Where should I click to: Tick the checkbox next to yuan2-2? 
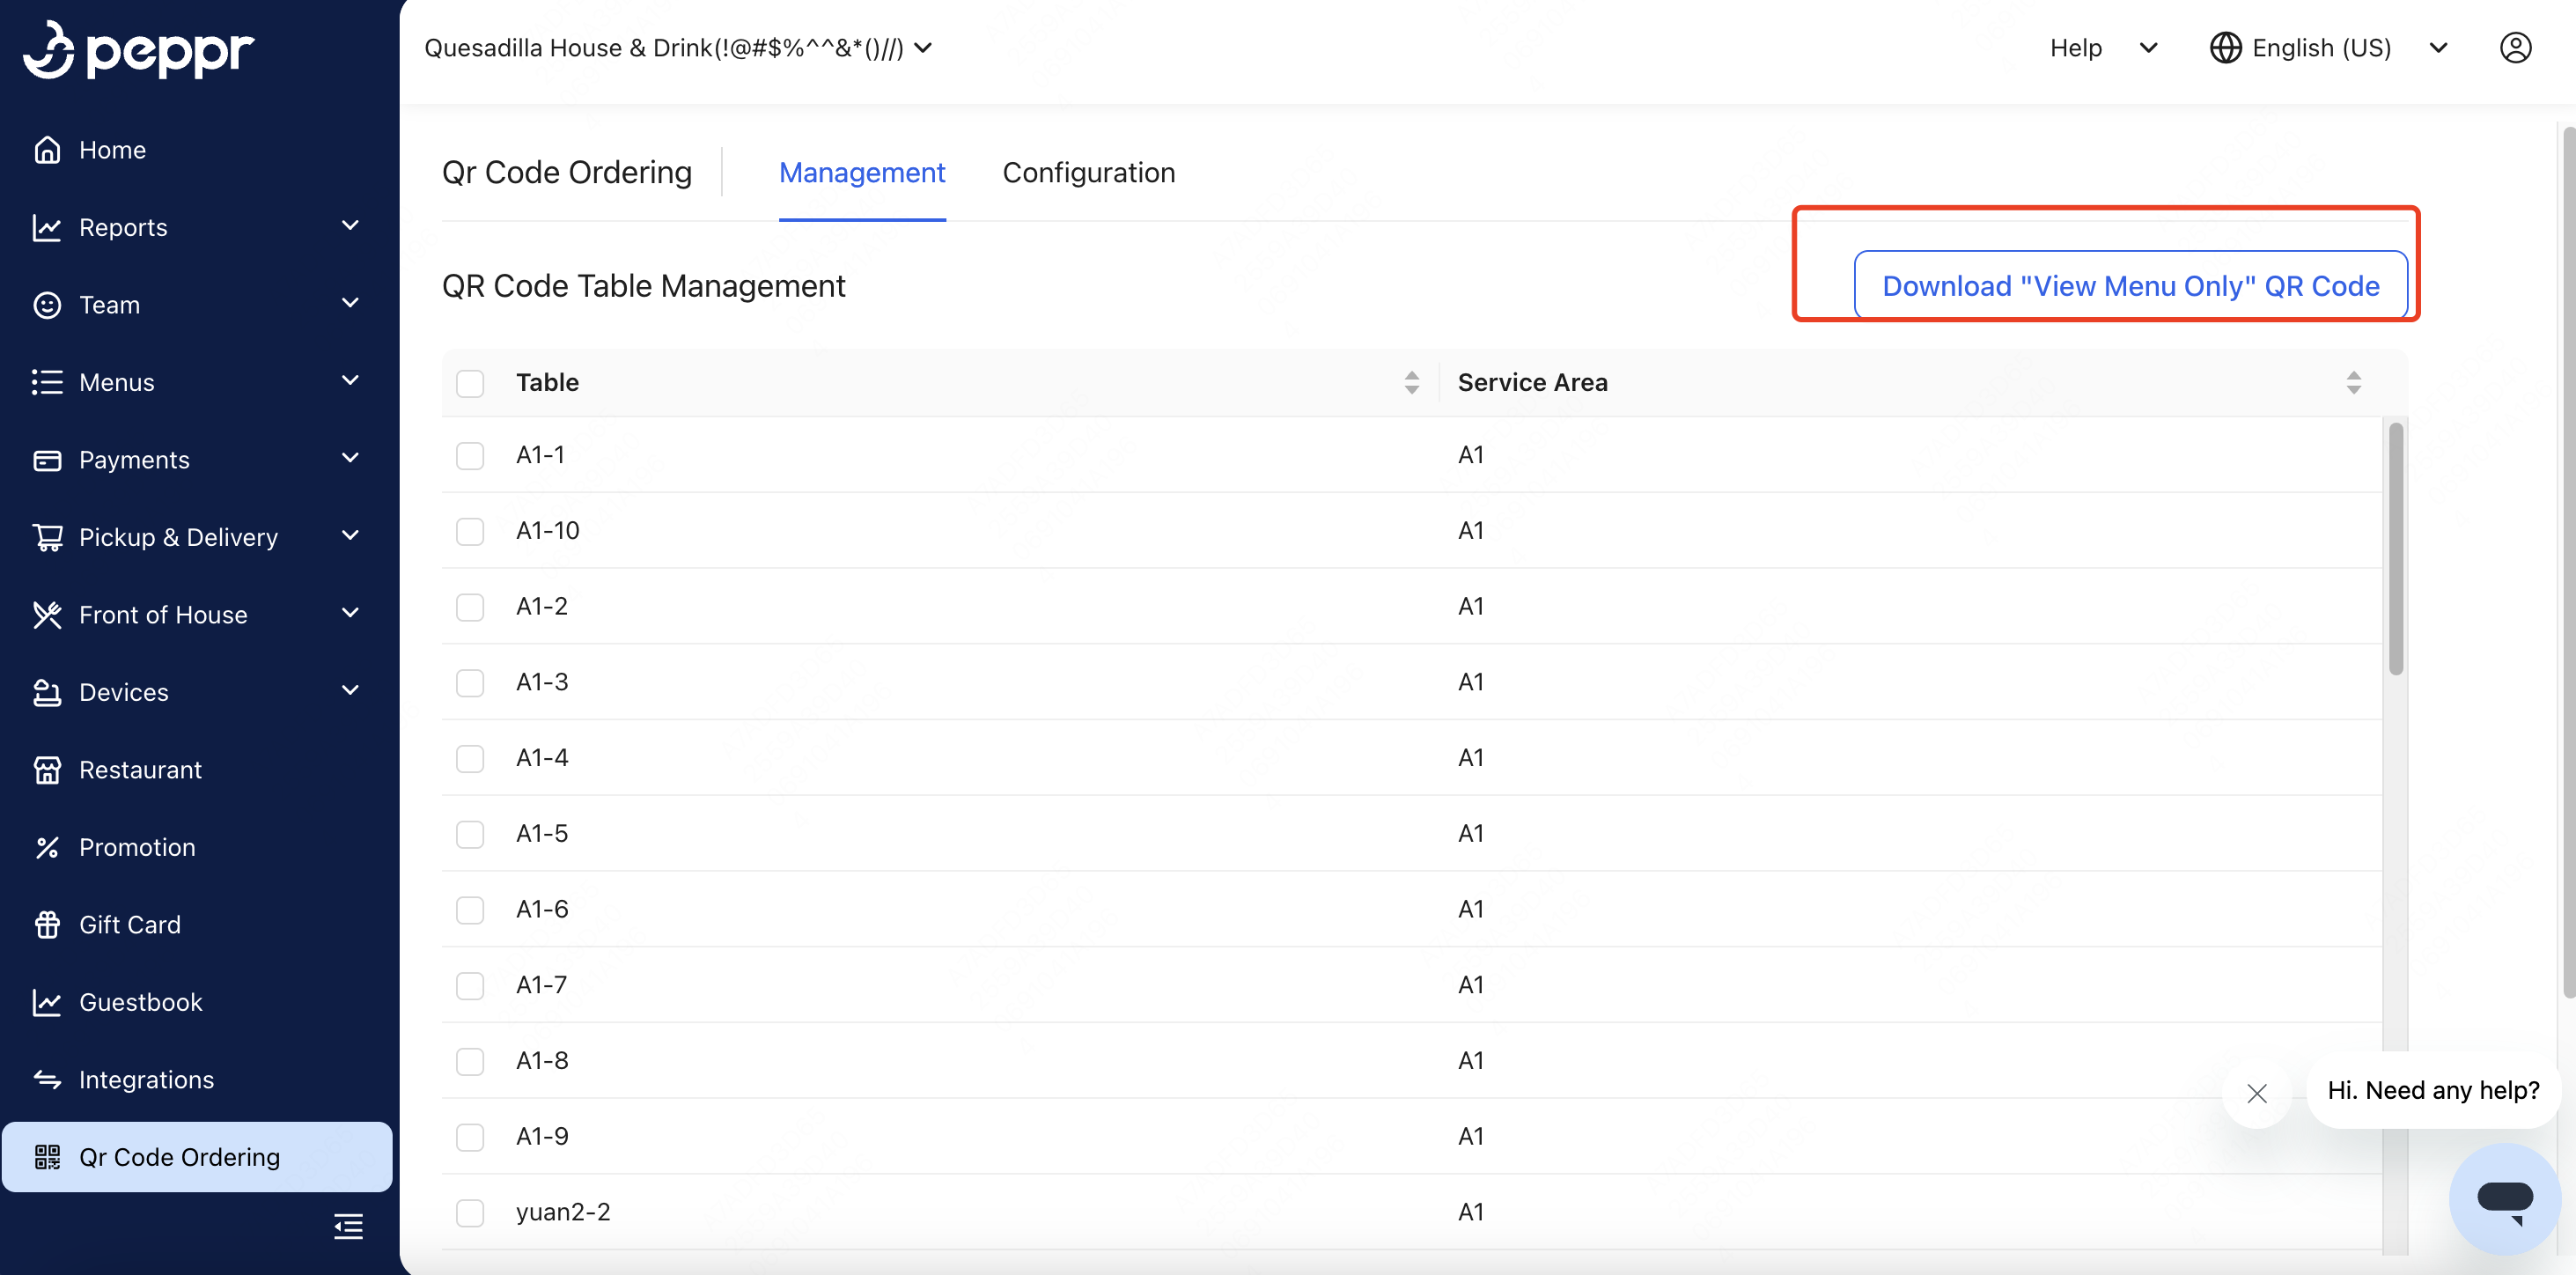click(470, 1213)
